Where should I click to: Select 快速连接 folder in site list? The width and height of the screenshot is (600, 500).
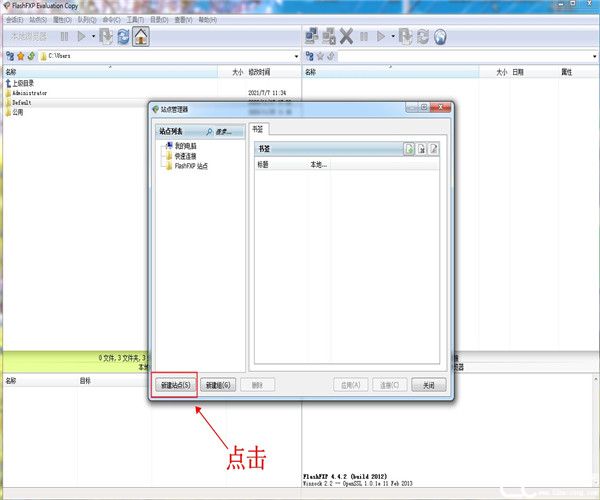pos(186,156)
